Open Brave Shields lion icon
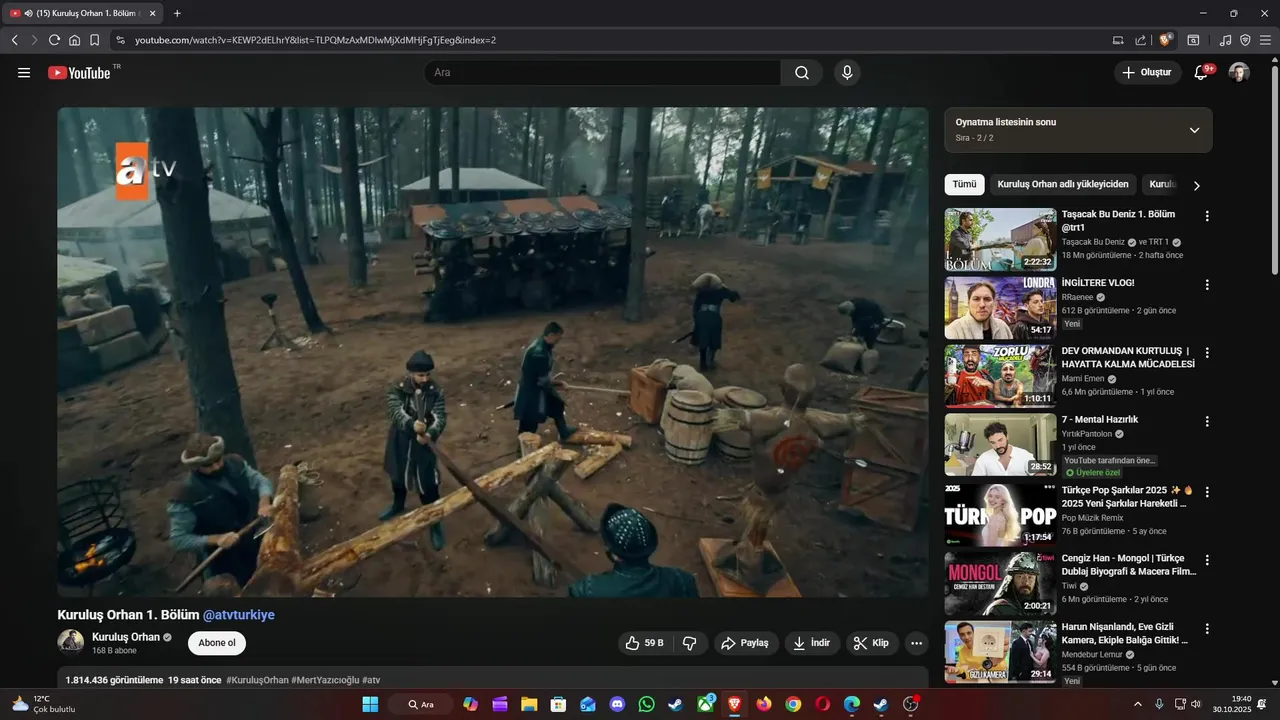Viewport: 1280px width, 720px height. pyautogui.click(x=1165, y=40)
